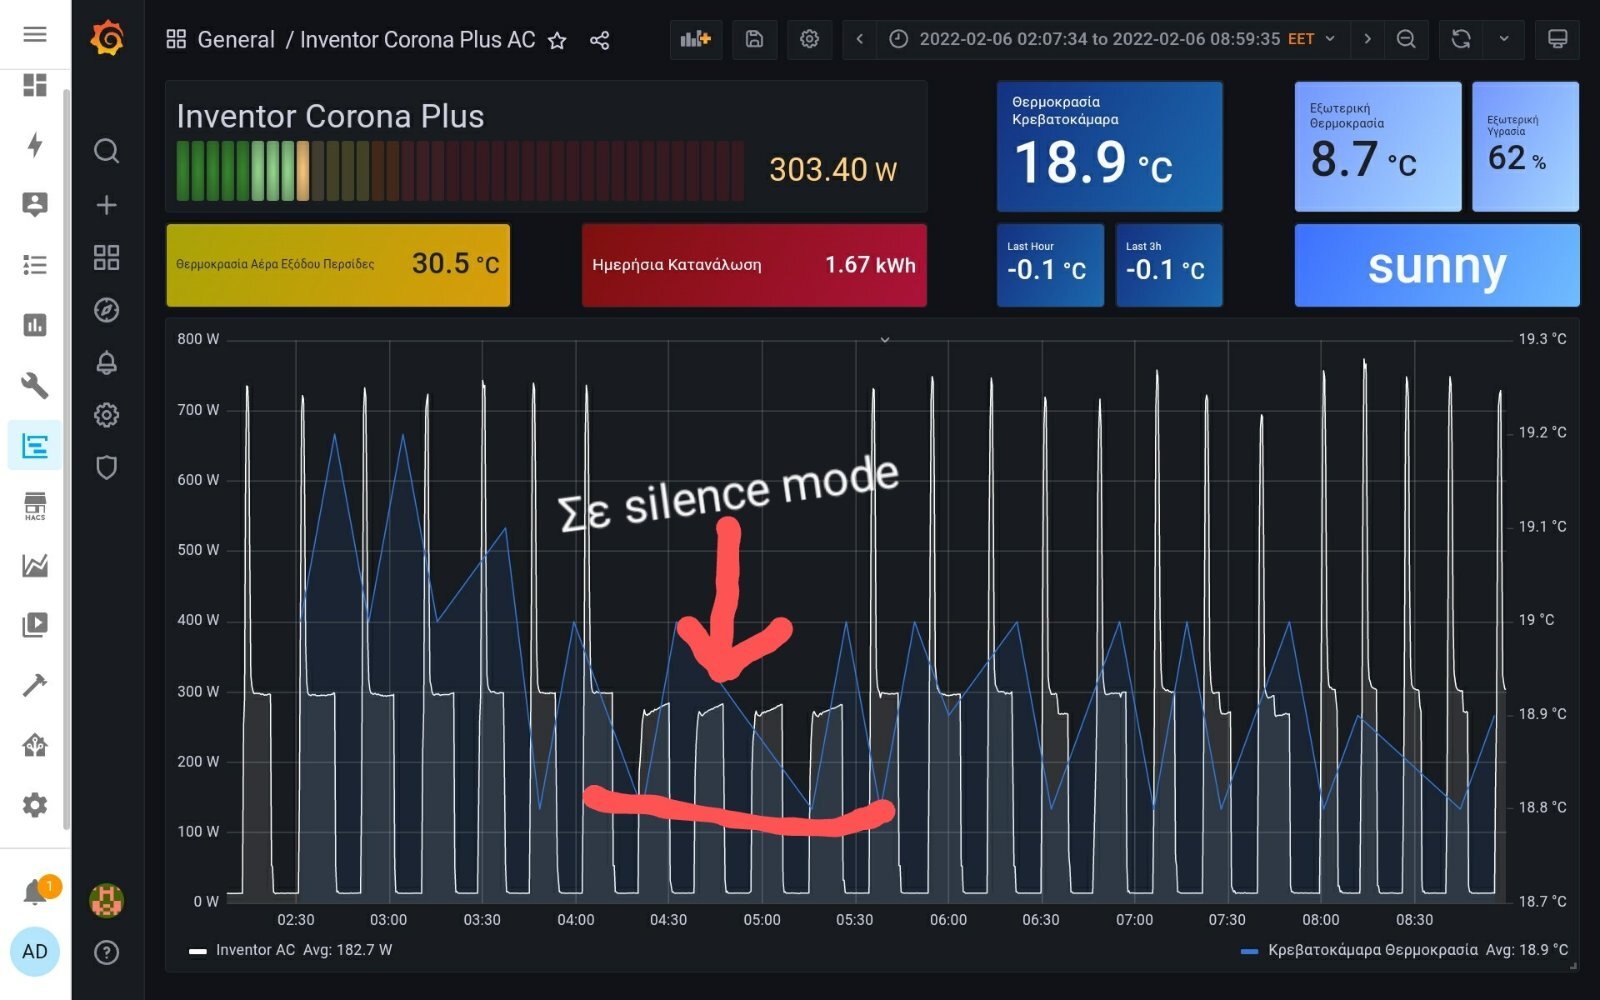The image size is (1600, 1000).
Task: Click the sunny weather panel
Action: click(1437, 265)
